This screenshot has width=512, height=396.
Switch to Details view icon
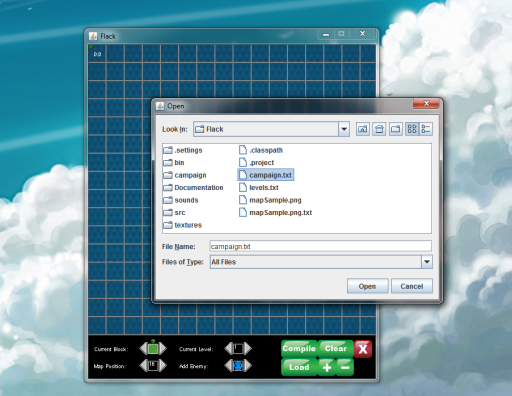[x=426, y=129]
